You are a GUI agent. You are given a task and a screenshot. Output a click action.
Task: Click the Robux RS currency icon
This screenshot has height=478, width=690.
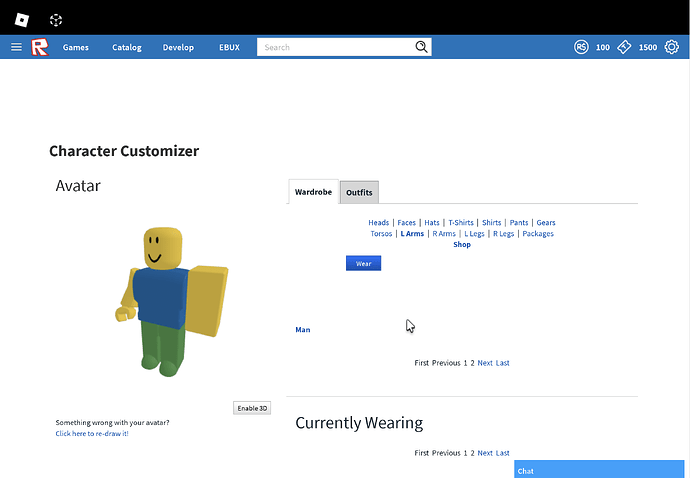coord(581,47)
